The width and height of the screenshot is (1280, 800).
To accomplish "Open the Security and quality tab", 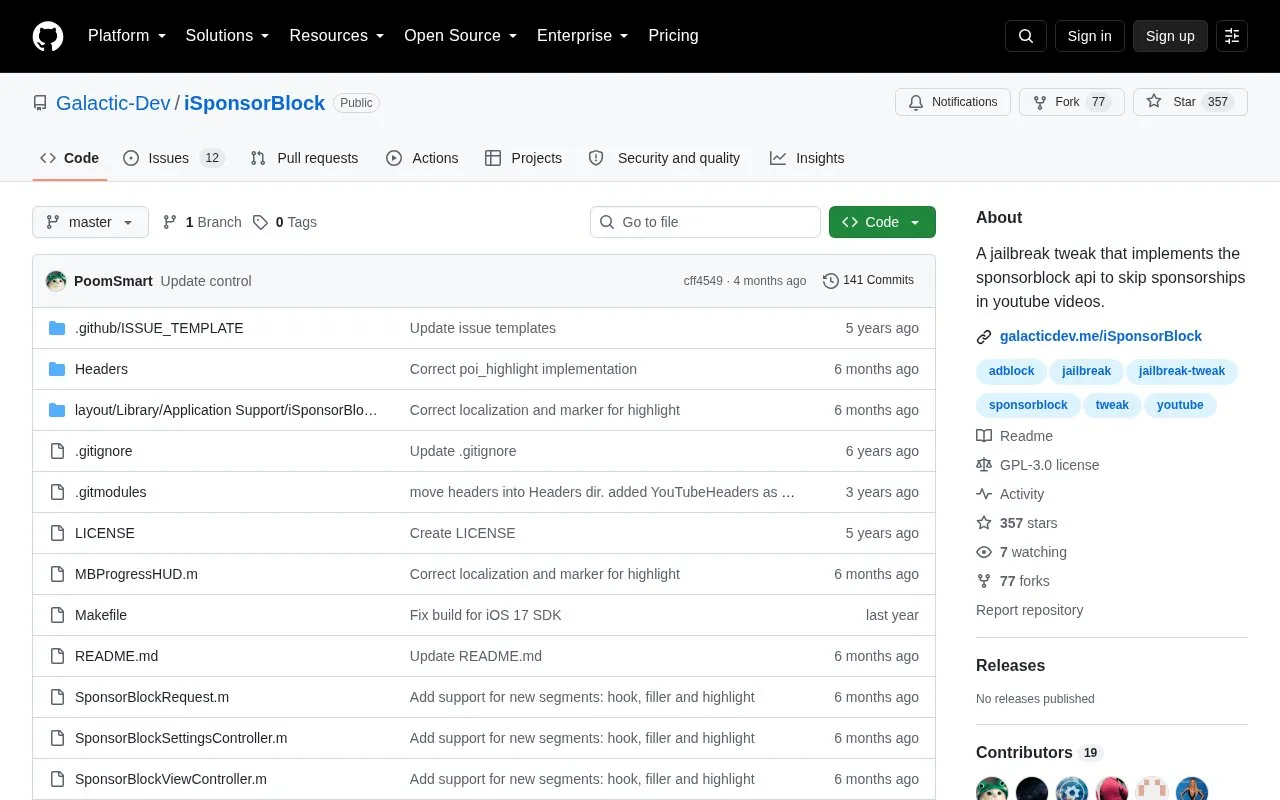I will coord(664,158).
